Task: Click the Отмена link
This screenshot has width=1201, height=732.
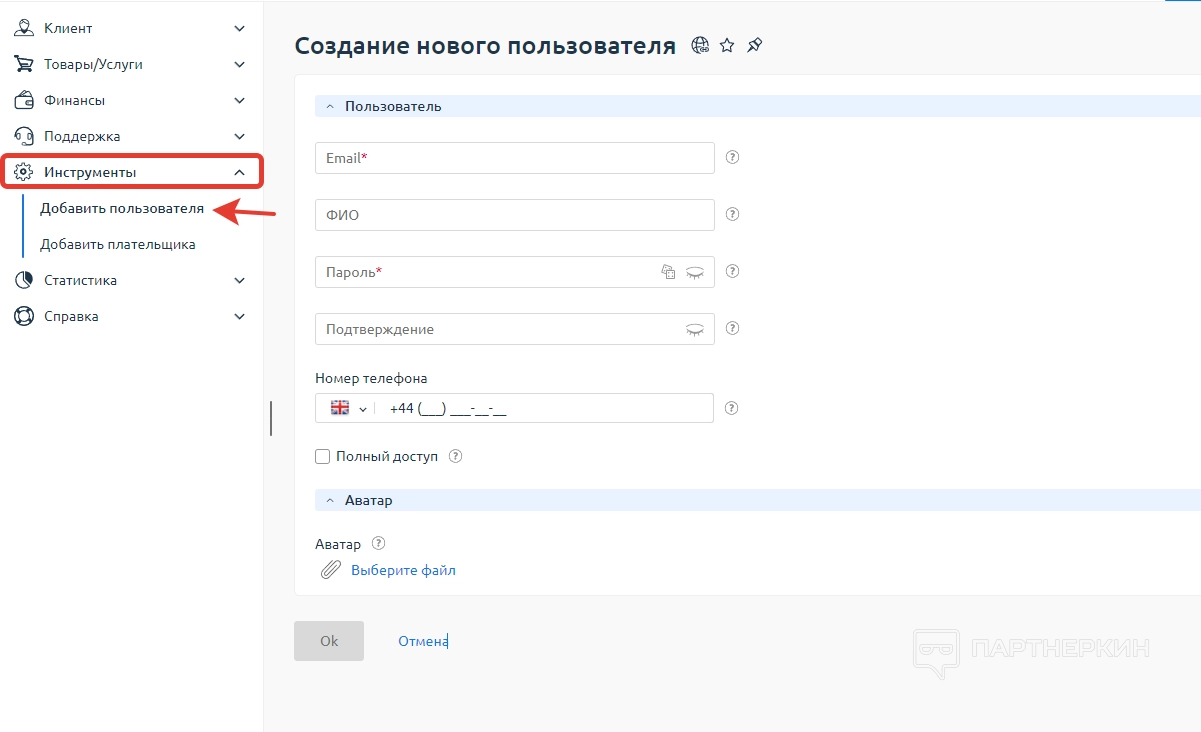Action: pyautogui.click(x=422, y=641)
